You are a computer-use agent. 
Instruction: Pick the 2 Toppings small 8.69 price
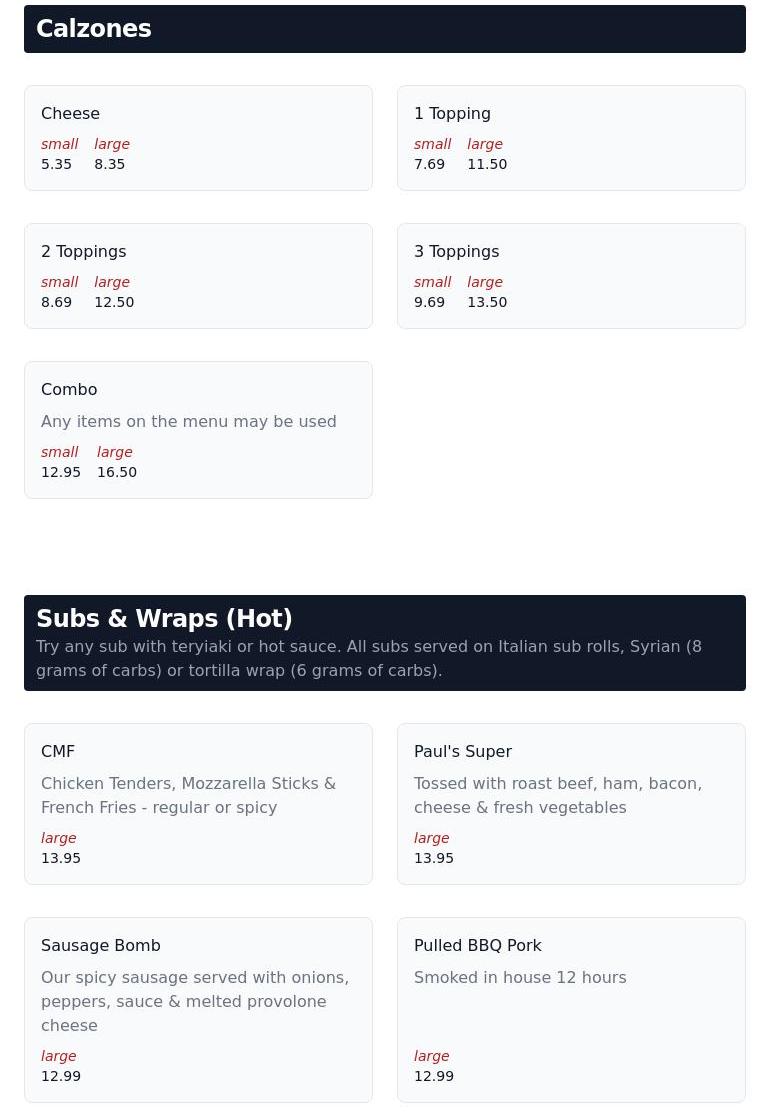pyautogui.click(x=56, y=303)
